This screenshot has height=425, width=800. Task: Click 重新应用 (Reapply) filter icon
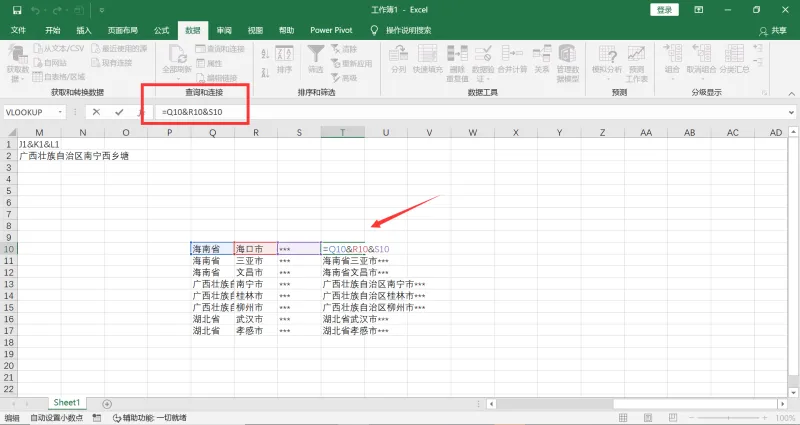[336, 63]
